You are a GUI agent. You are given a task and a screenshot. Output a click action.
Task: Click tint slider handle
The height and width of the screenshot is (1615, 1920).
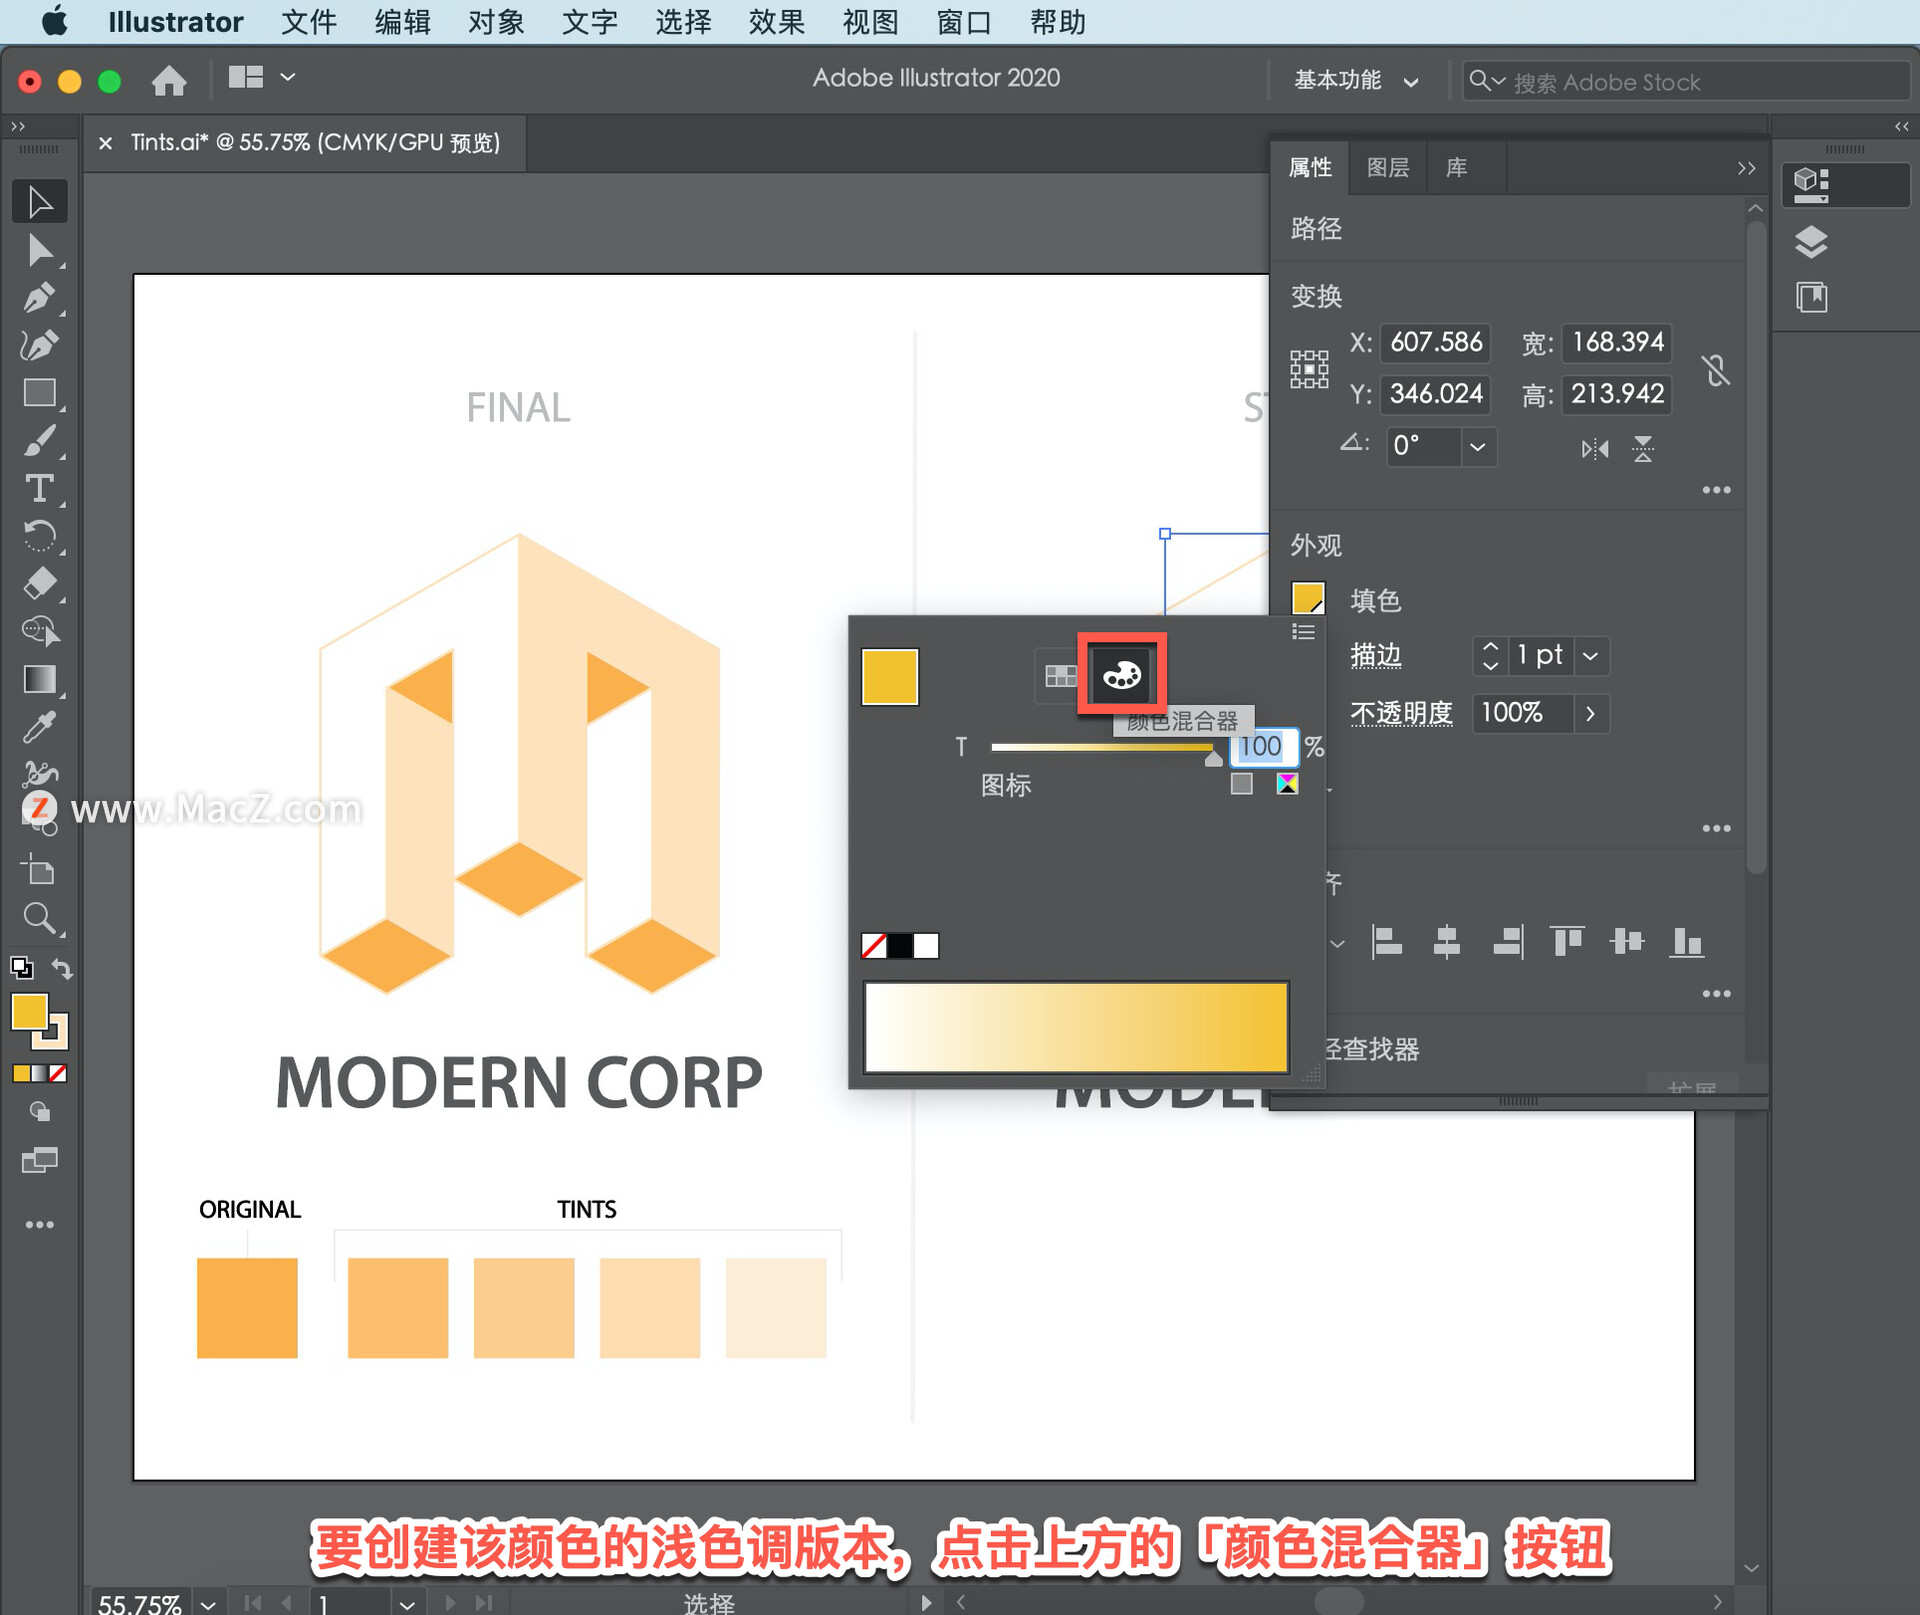tap(1213, 757)
